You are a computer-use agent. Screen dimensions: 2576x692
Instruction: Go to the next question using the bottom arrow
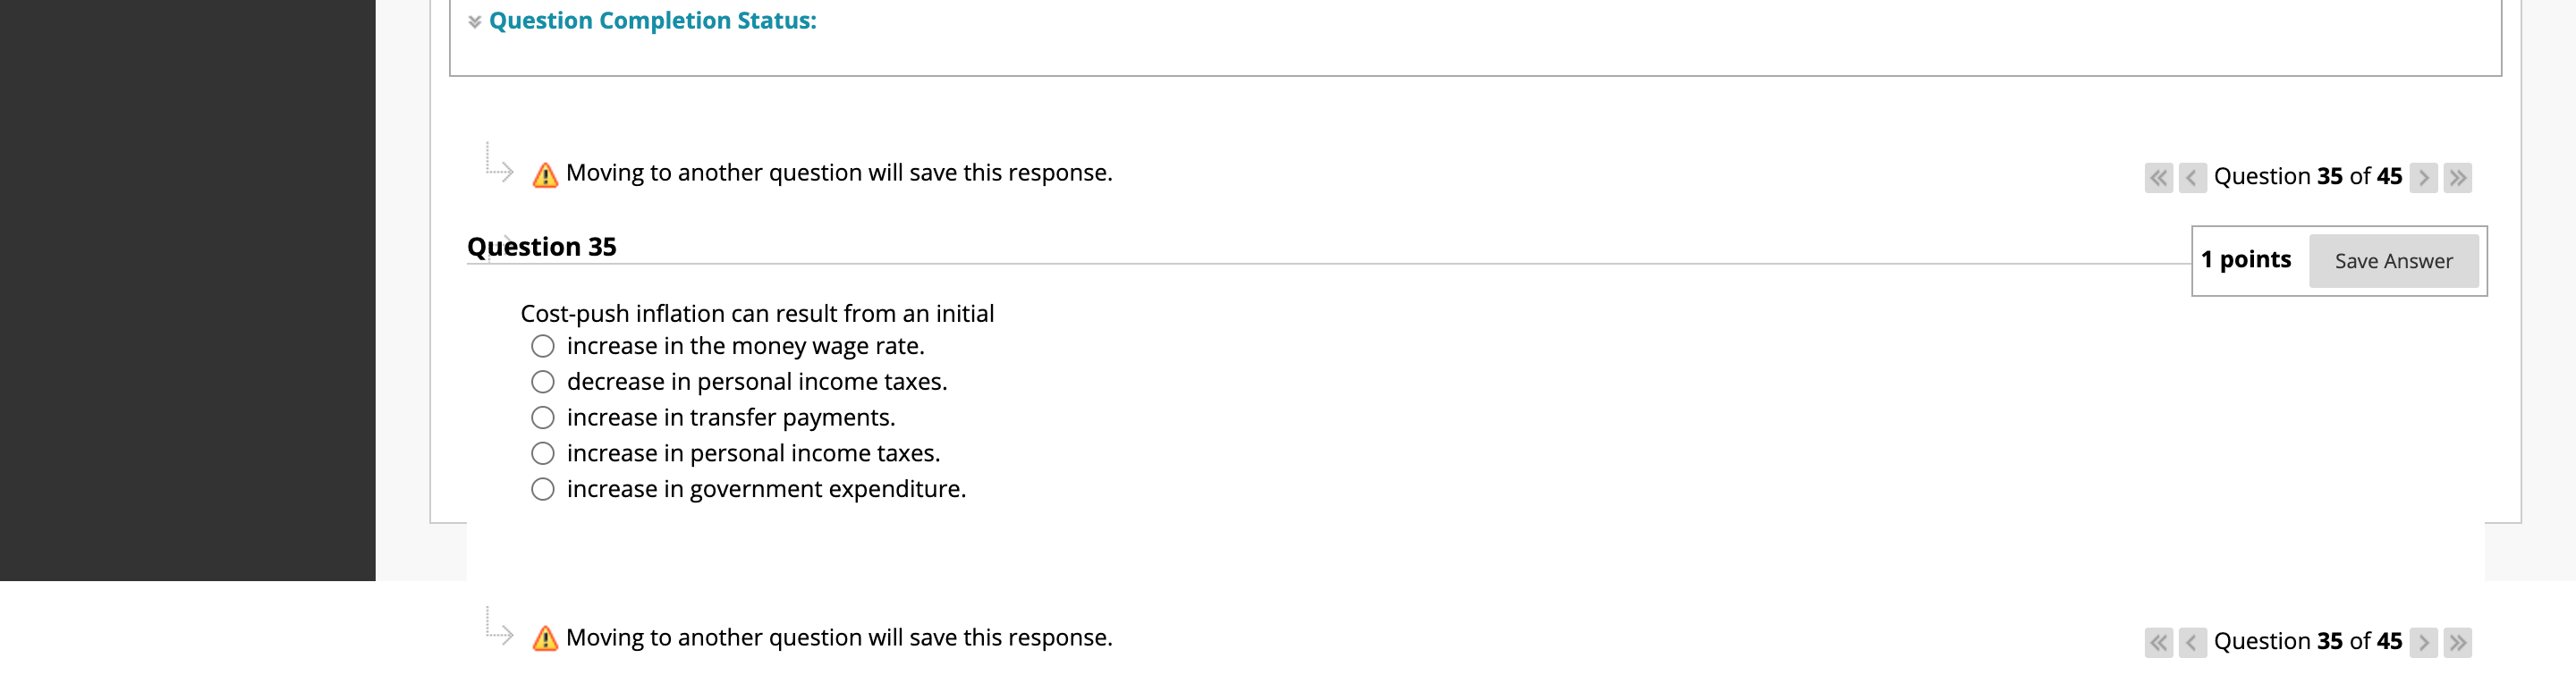pos(2424,642)
